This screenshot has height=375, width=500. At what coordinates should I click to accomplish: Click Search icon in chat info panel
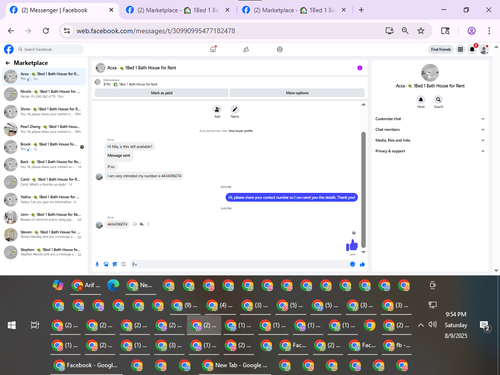pos(438,99)
